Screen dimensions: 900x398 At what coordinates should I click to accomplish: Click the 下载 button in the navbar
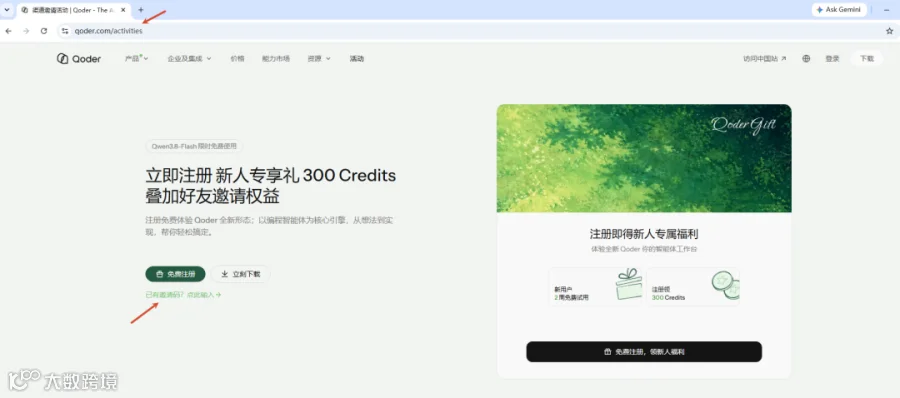(x=866, y=59)
